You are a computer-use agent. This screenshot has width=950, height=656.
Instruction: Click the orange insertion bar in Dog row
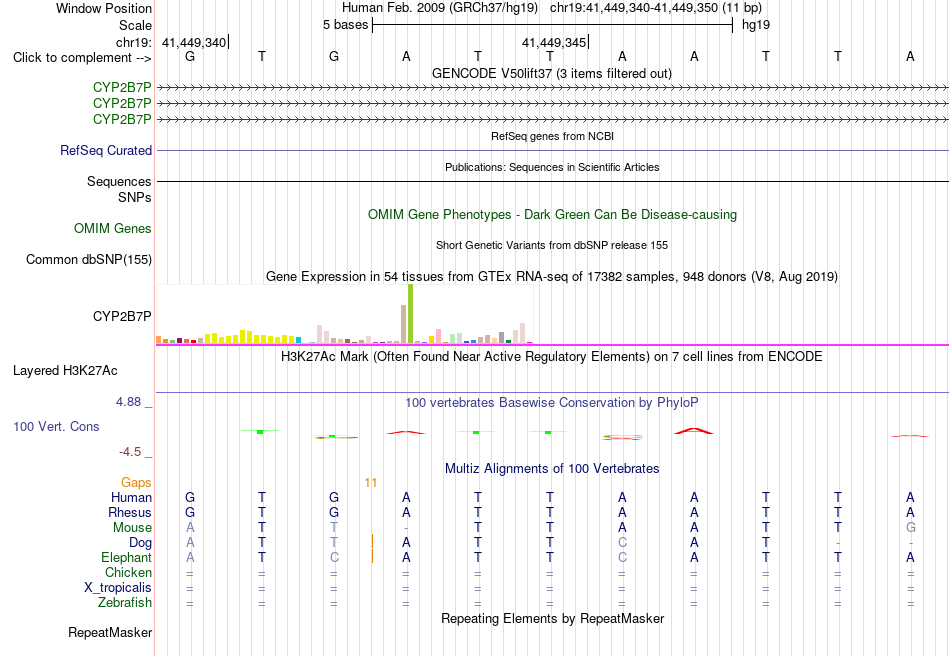point(372,541)
